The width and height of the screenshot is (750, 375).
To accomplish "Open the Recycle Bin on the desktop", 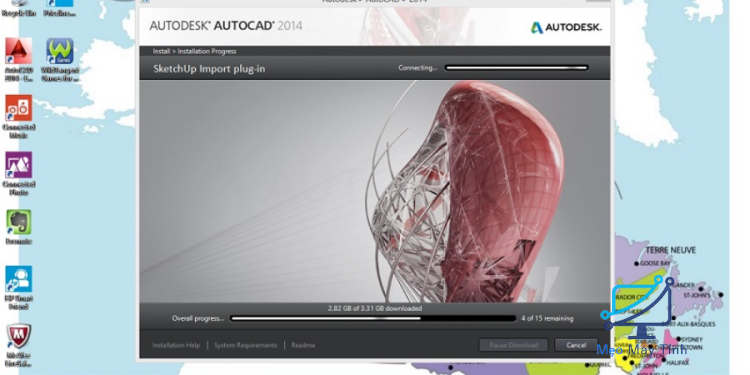I will [x=19, y=9].
